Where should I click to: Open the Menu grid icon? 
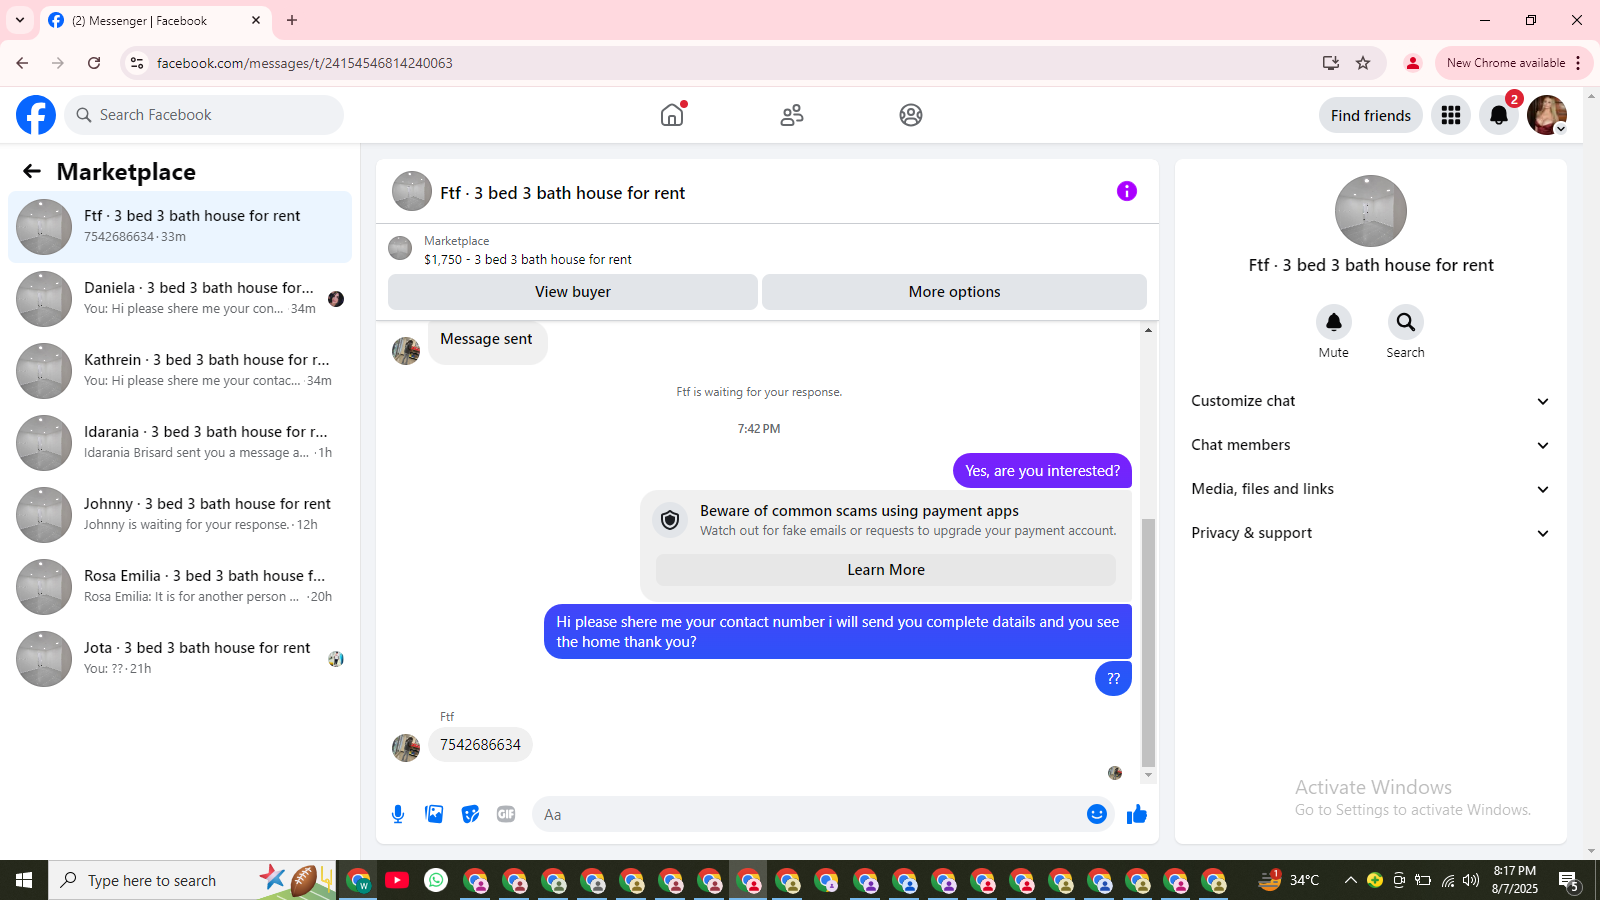tap(1451, 115)
